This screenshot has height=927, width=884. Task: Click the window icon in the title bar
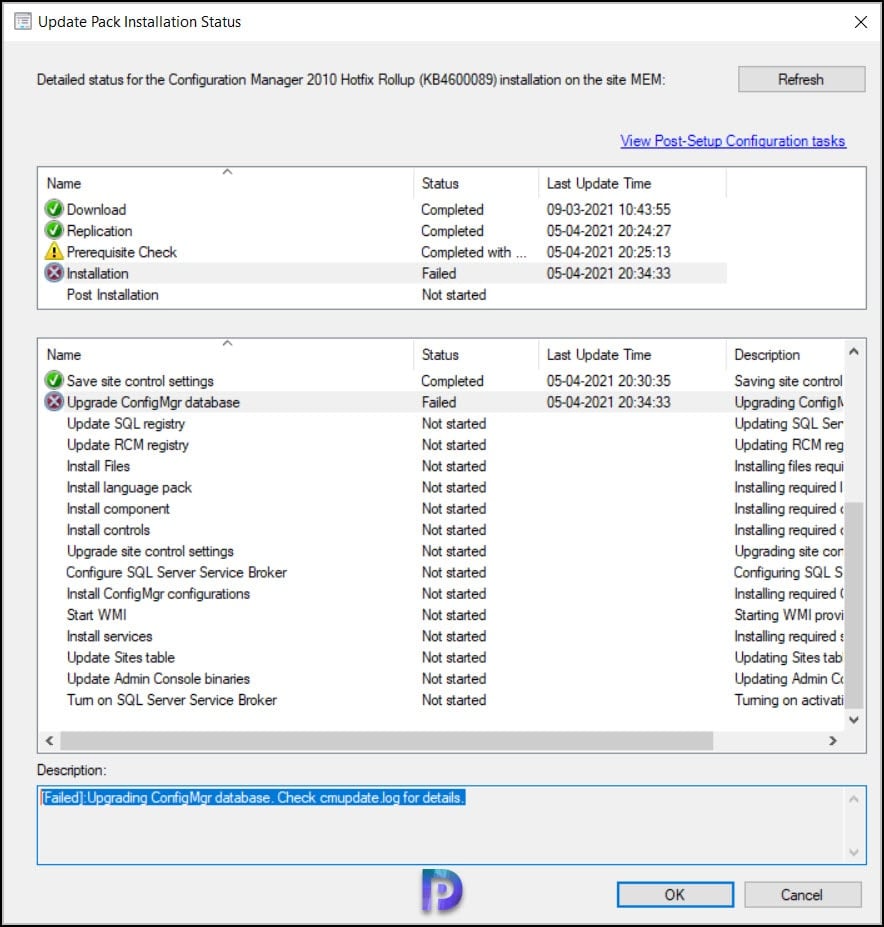click(22, 21)
